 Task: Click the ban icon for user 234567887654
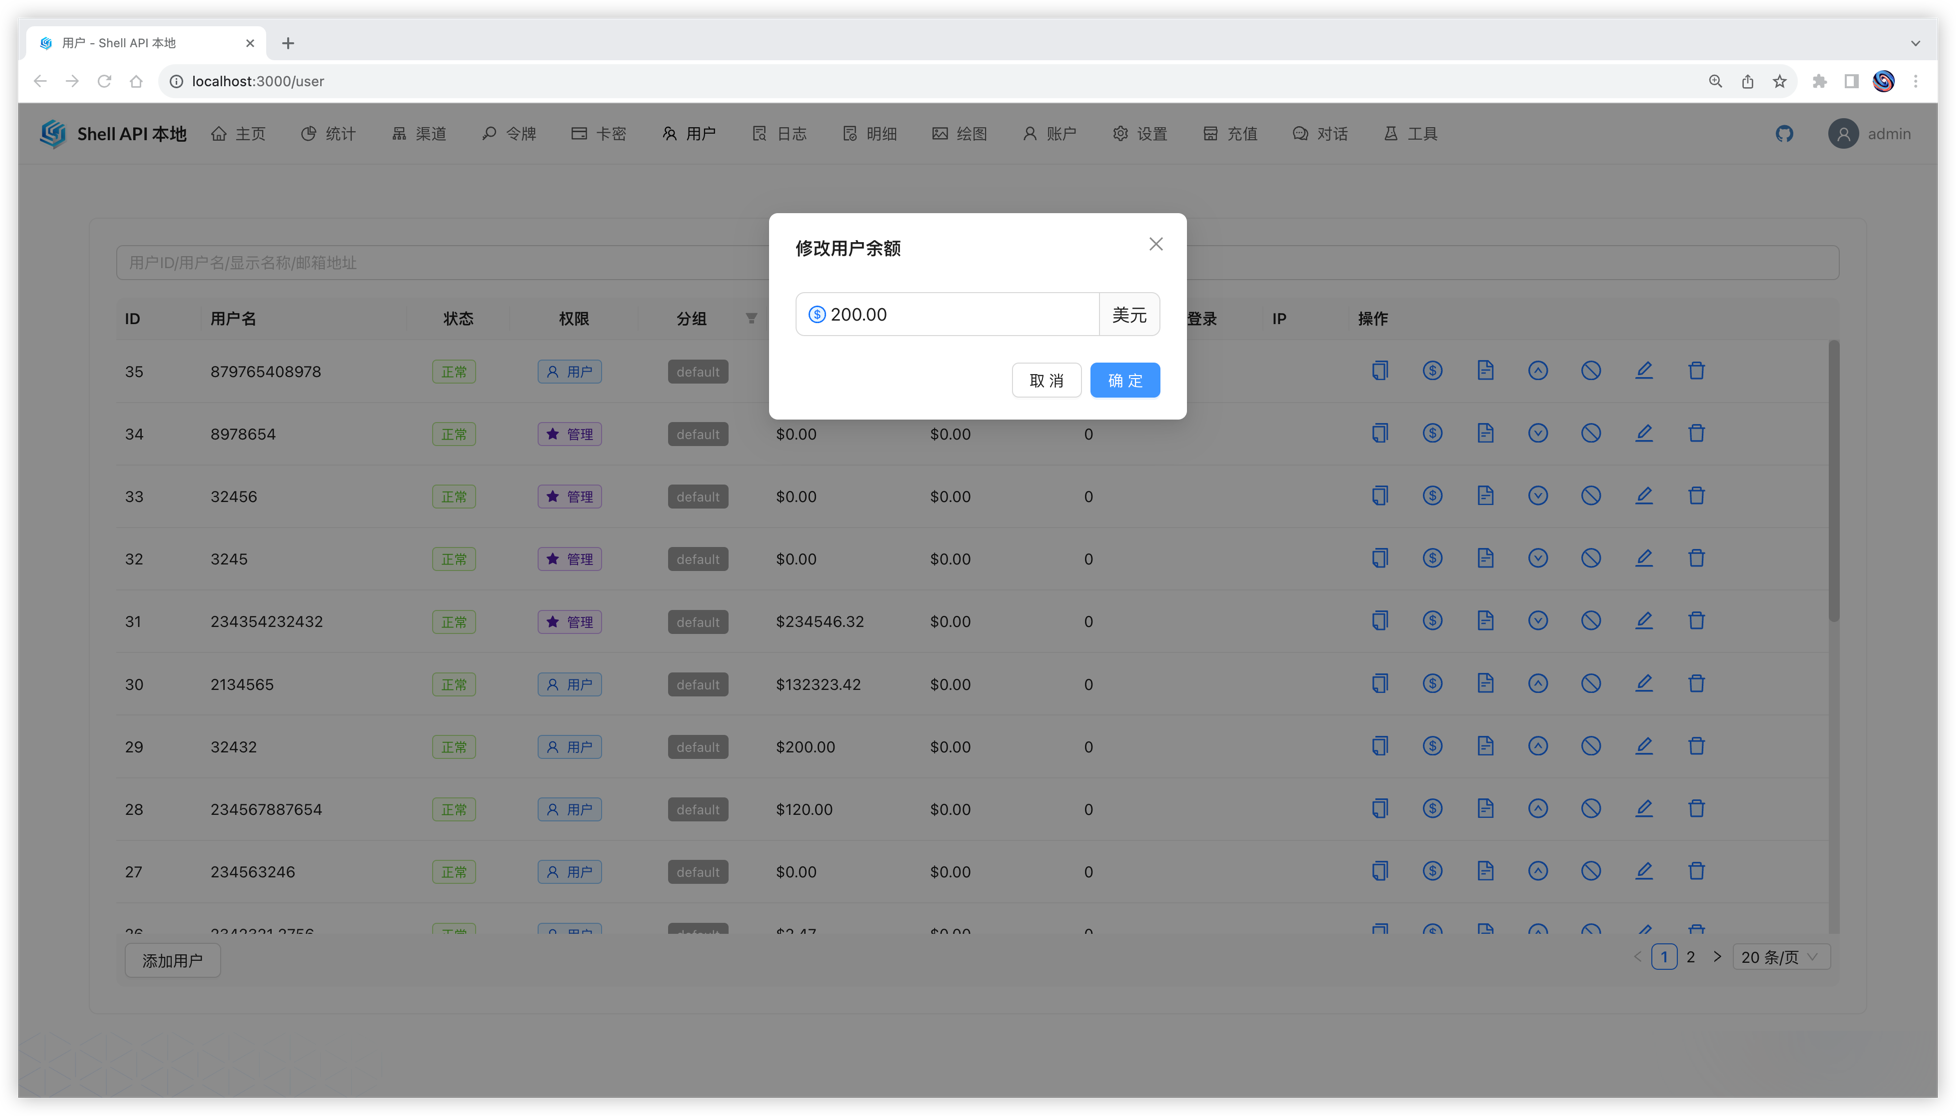[x=1590, y=808]
